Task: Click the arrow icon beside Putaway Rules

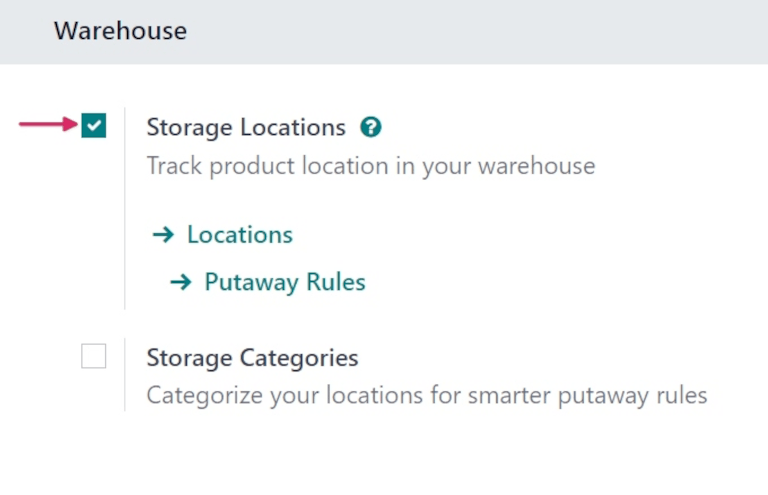Action: point(180,283)
